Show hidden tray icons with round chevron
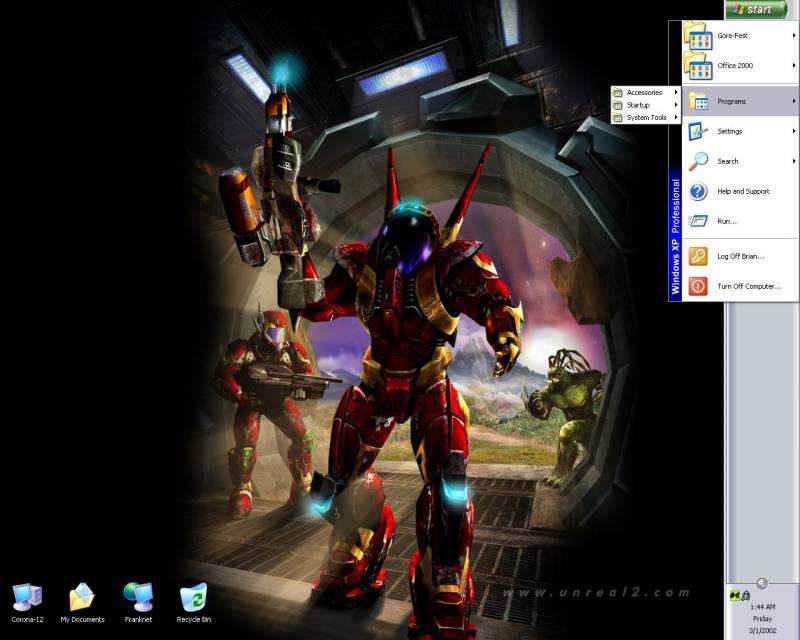Viewport: 800px width, 640px height. point(762,583)
